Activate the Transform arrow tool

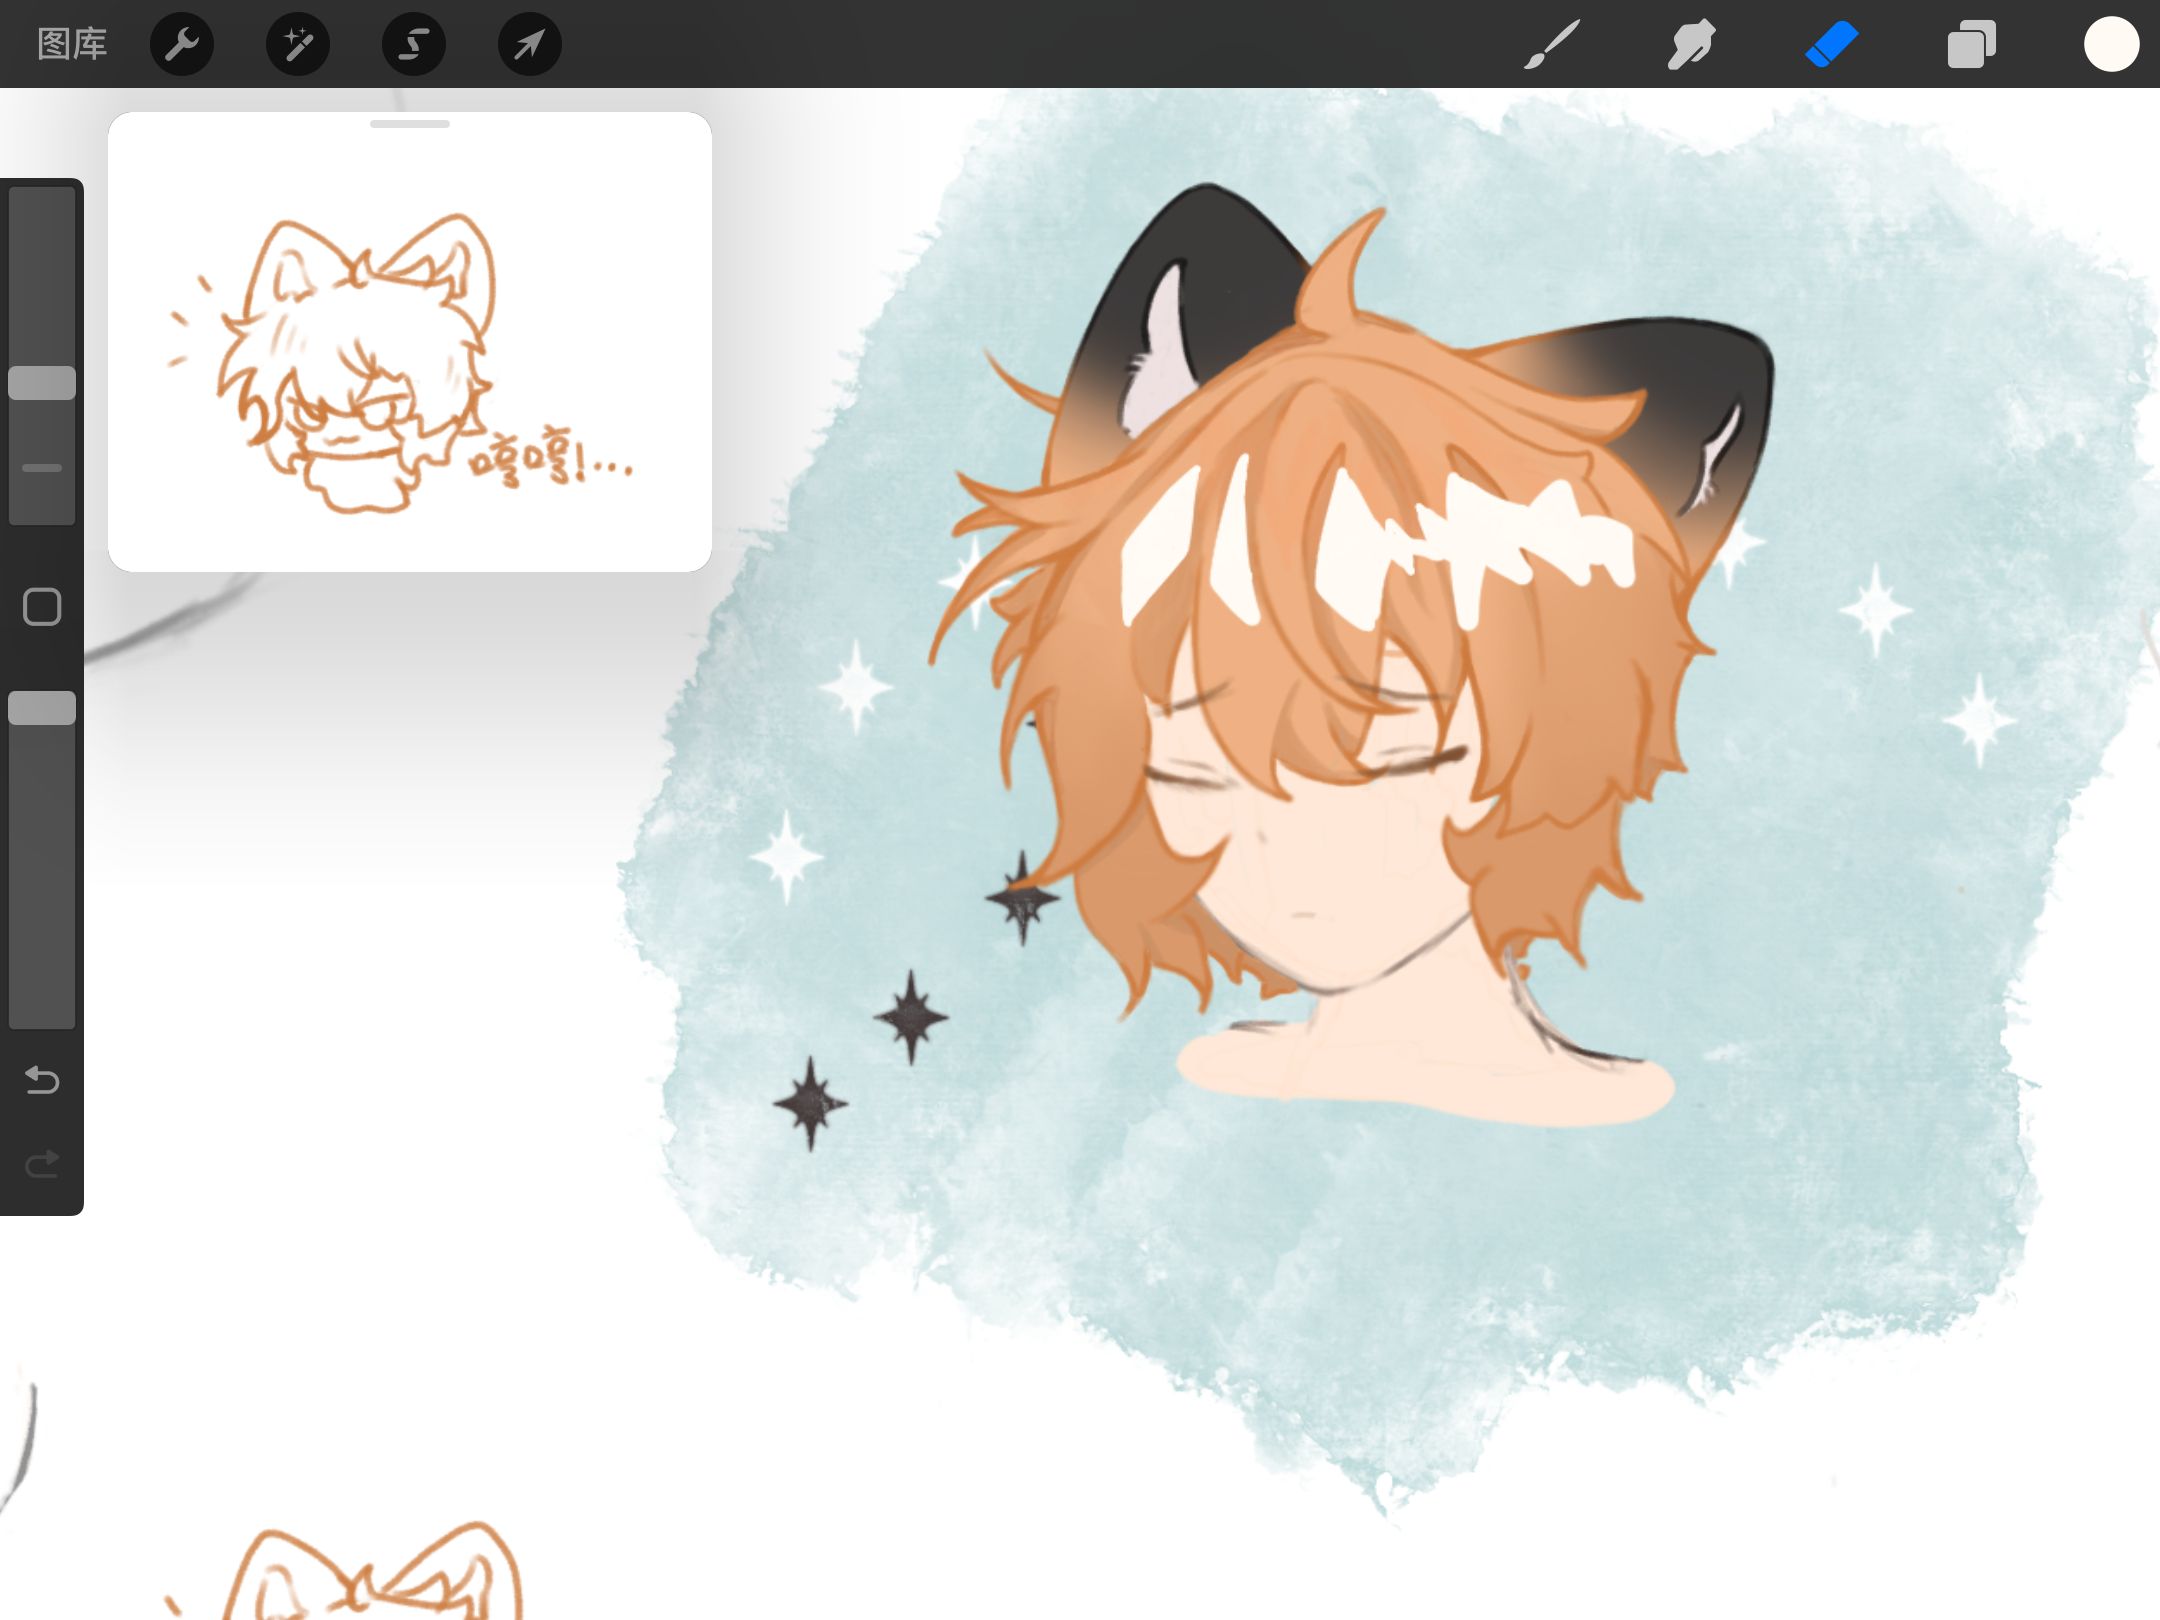529,44
